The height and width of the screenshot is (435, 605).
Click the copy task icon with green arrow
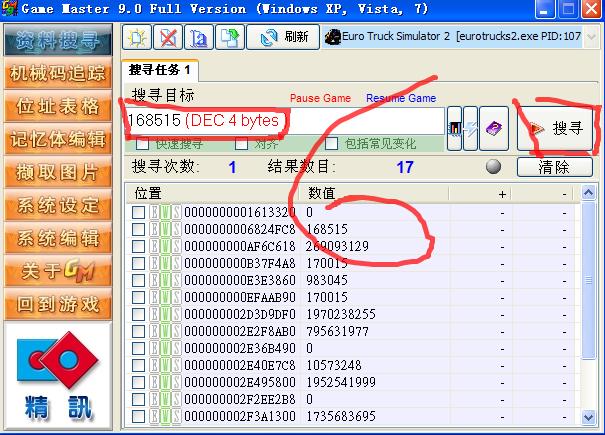230,37
